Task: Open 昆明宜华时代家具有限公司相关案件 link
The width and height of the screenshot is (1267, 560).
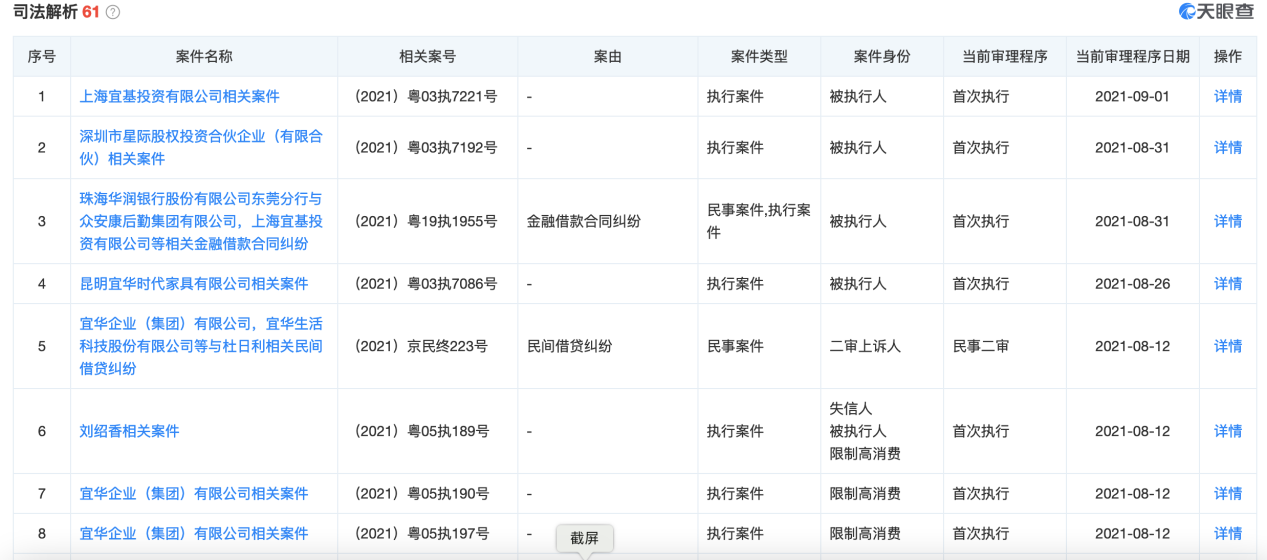Action: click(x=194, y=284)
